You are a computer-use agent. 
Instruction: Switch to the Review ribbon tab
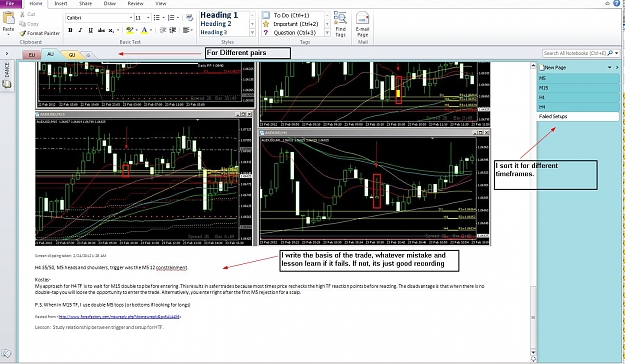tap(136, 3)
